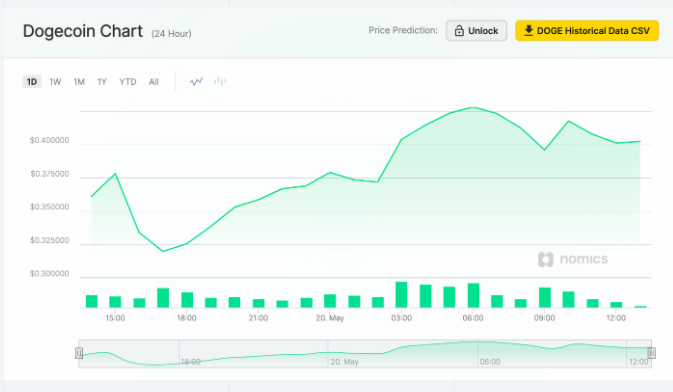
Task: Download DOGE Historical Data CSV
Action: (x=587, y=30)
